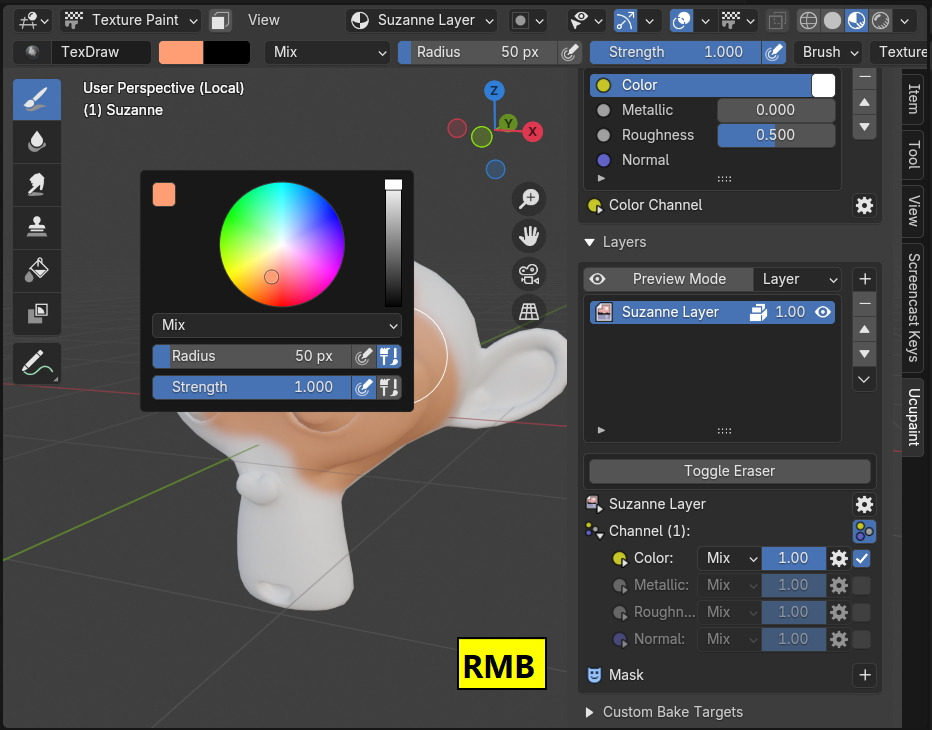Open header Mix blend mode dropdown
The width and height of the screenshot is (932, 730).
(x=328, y=52)
